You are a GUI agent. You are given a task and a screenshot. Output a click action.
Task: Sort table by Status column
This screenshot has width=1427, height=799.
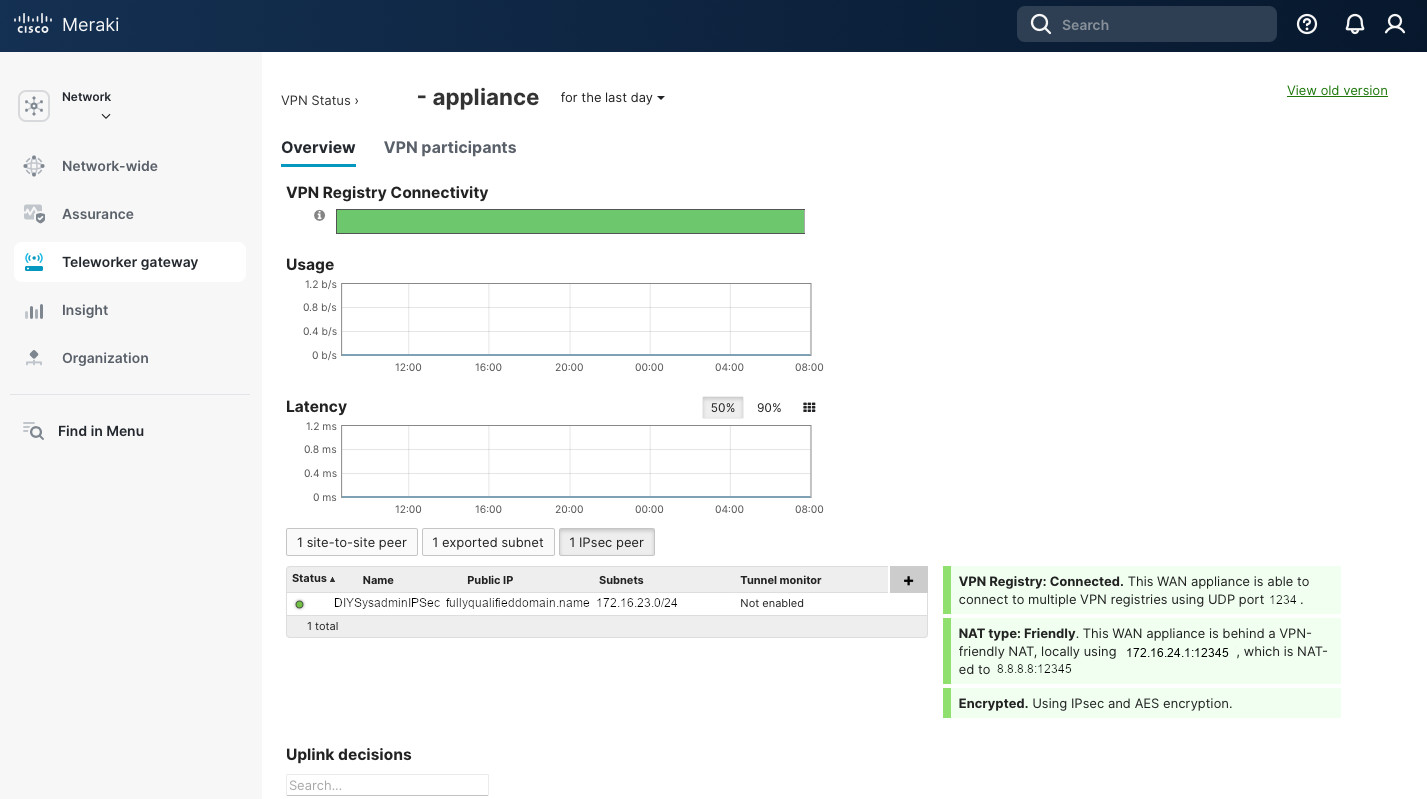pos(313,579)
